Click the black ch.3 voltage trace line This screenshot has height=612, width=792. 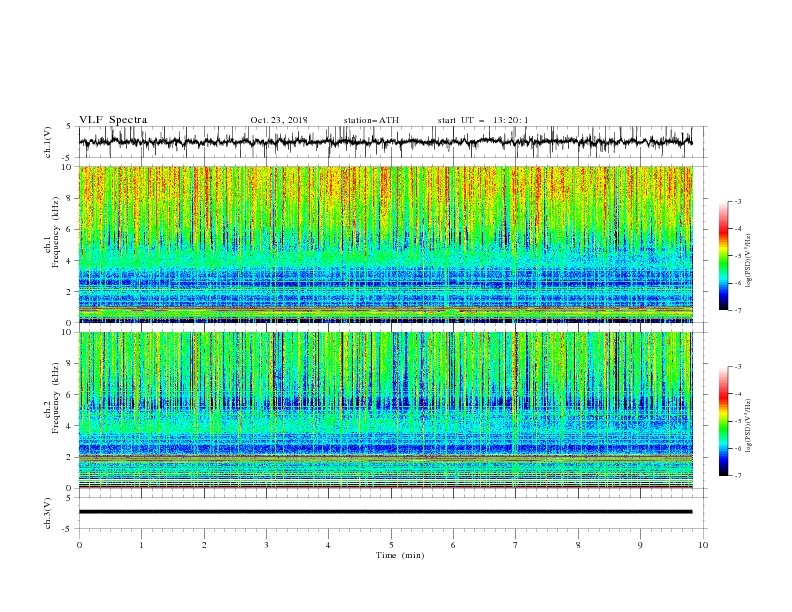coord(385,512)
